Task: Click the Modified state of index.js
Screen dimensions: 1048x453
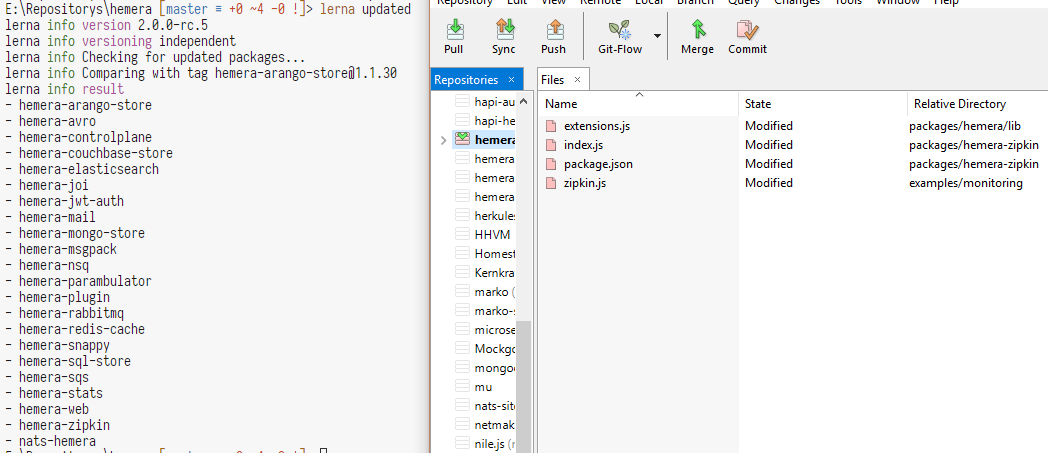Action: click(x=769, y=144)
